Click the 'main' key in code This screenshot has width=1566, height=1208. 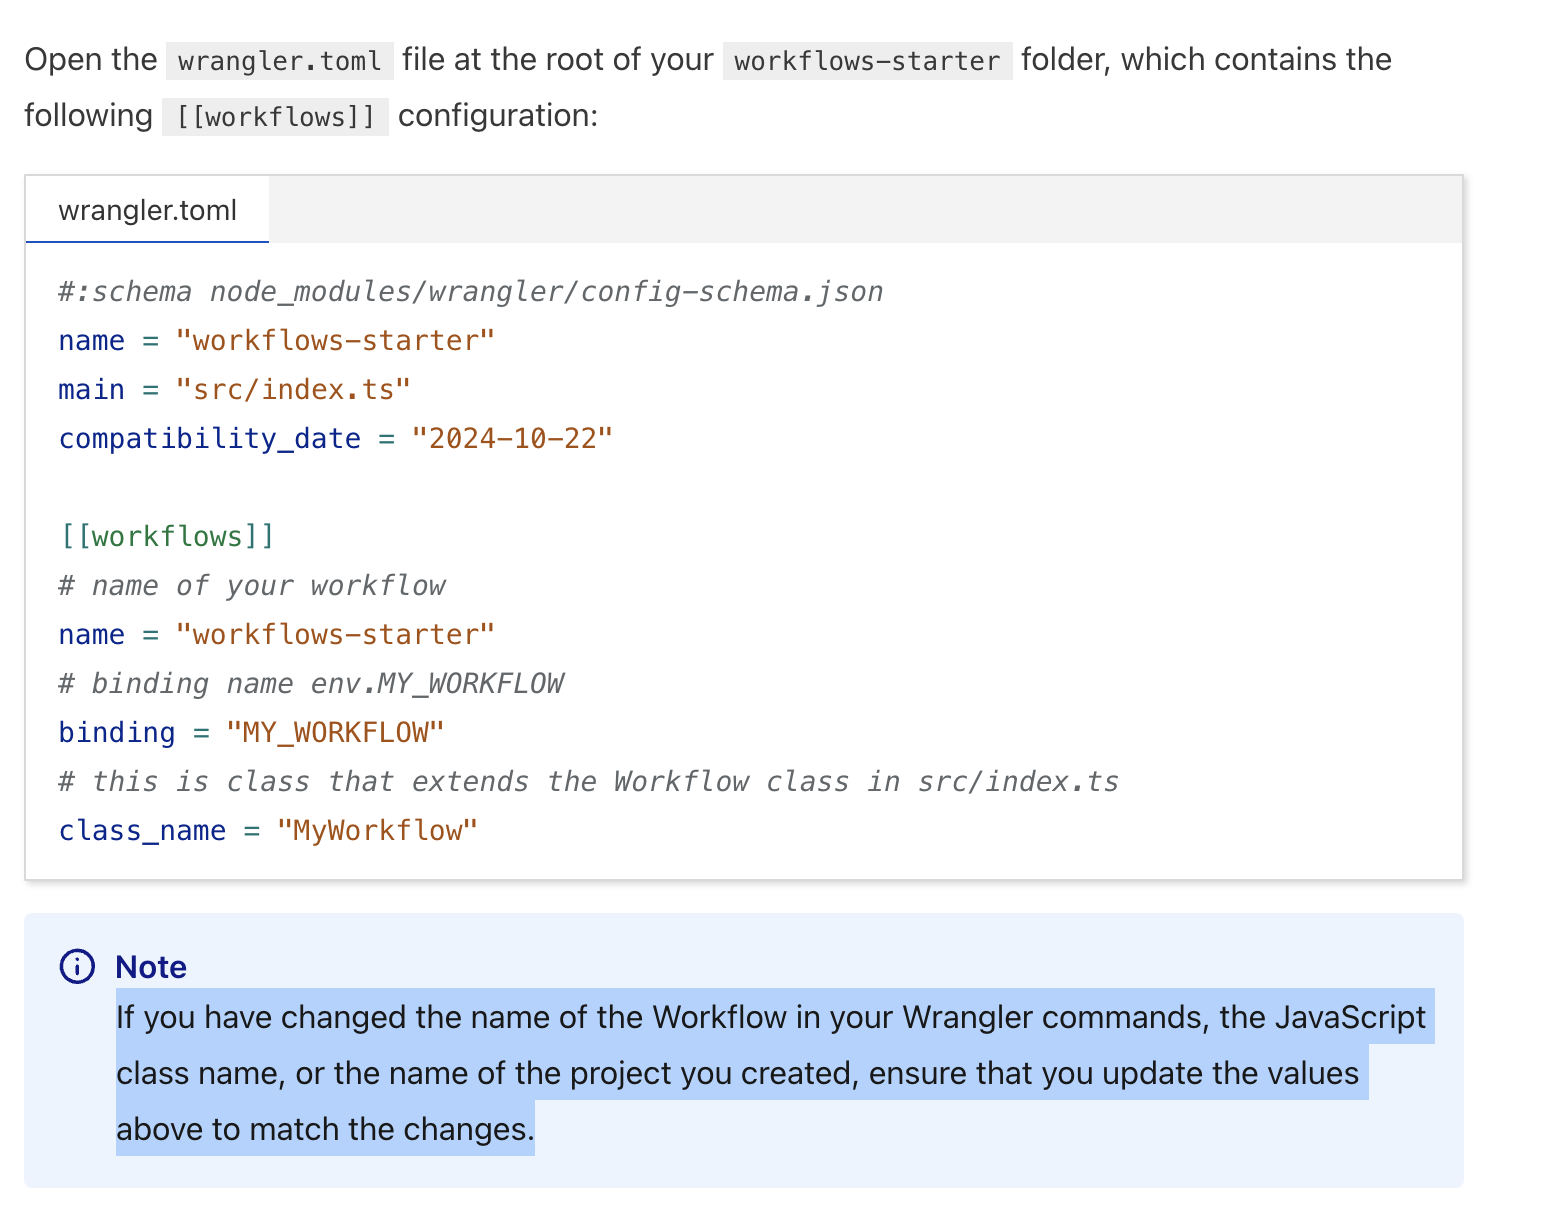coord(91,390)
